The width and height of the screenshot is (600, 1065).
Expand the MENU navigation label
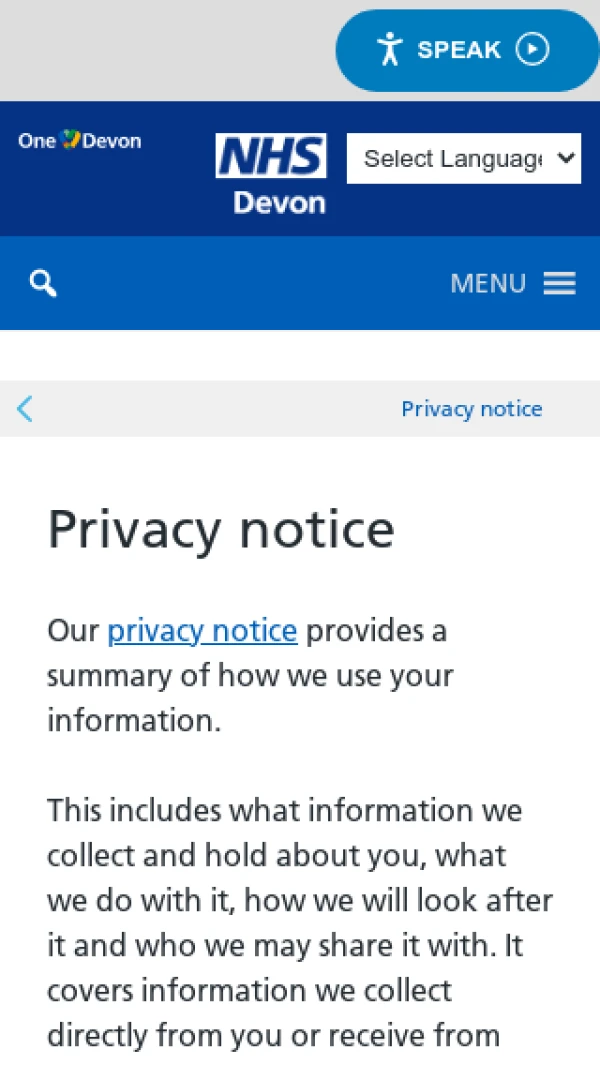tap(488, 283)
